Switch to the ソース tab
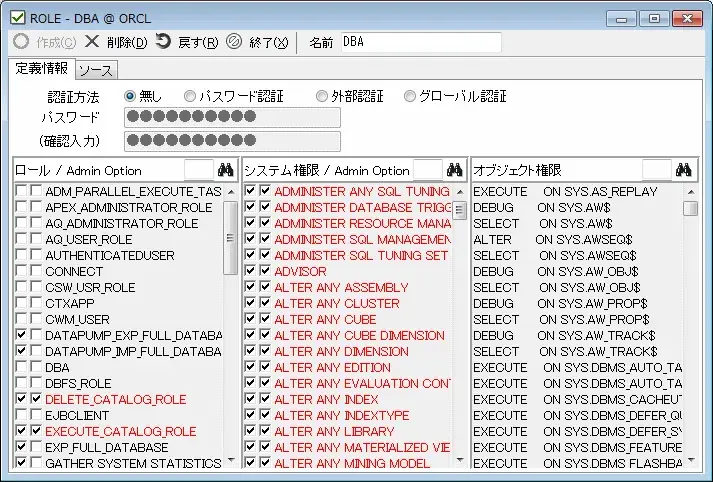This screenshot has width=713, height=482. click(96, 70)
